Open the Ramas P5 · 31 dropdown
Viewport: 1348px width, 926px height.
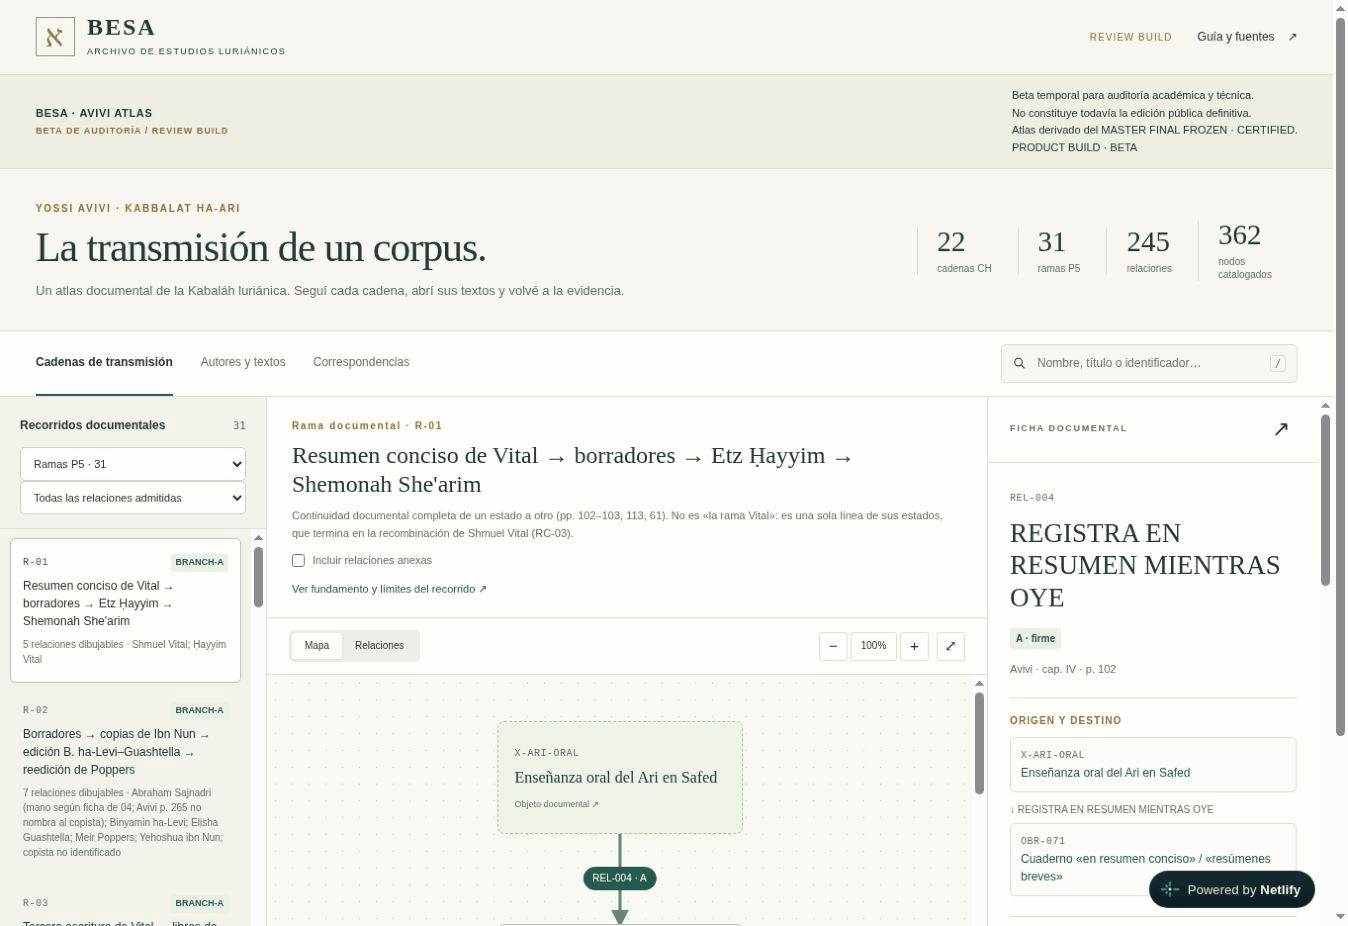(x=133, y=464)
